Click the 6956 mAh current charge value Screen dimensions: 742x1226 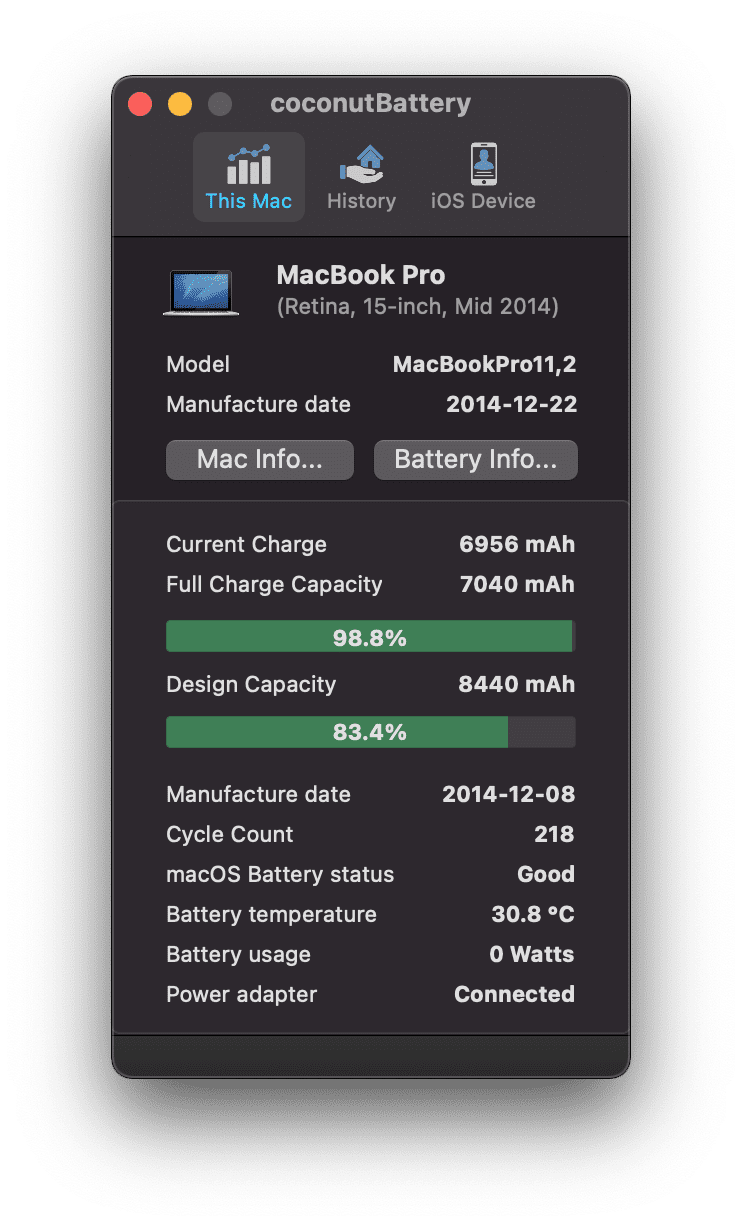click(x=517, y=545)
